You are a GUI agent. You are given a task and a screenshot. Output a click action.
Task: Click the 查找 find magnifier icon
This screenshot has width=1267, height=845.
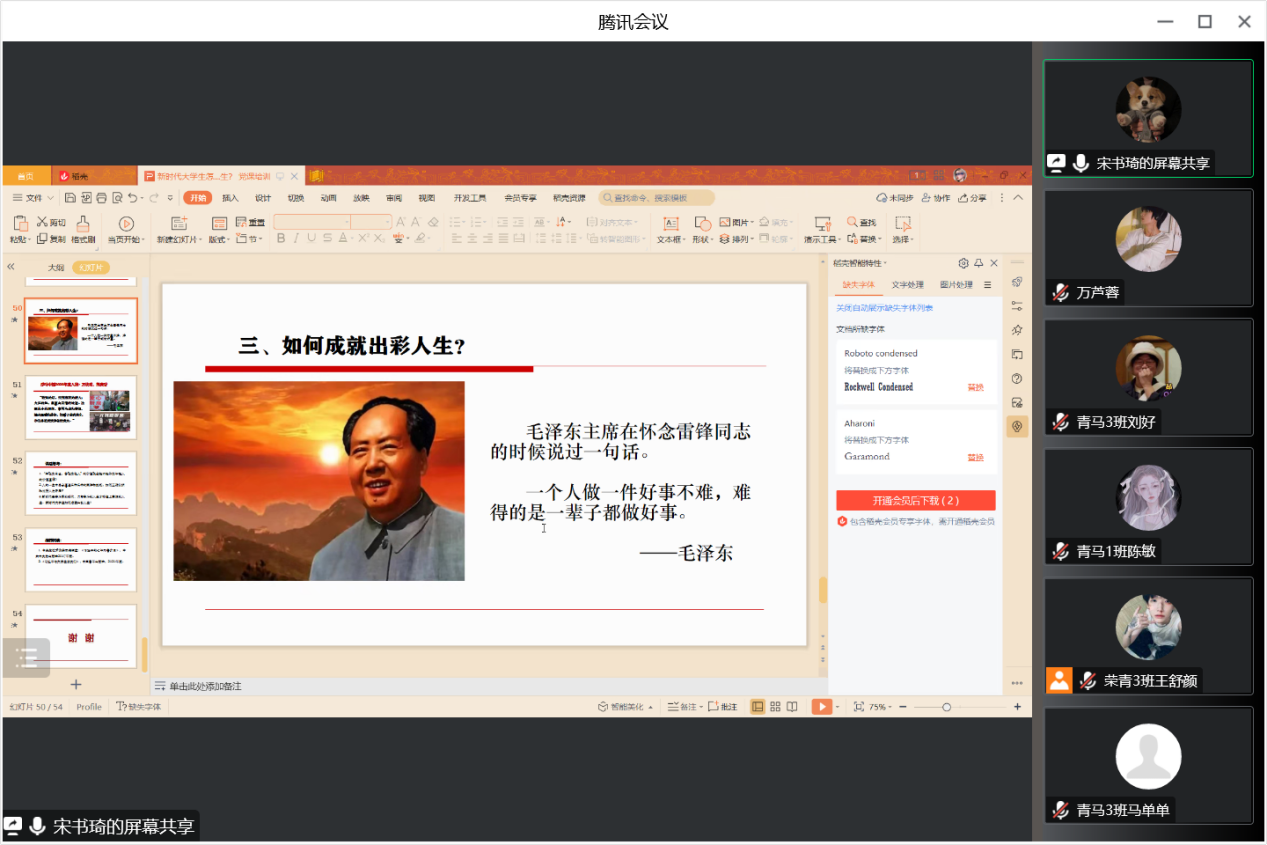coord(853,222)
